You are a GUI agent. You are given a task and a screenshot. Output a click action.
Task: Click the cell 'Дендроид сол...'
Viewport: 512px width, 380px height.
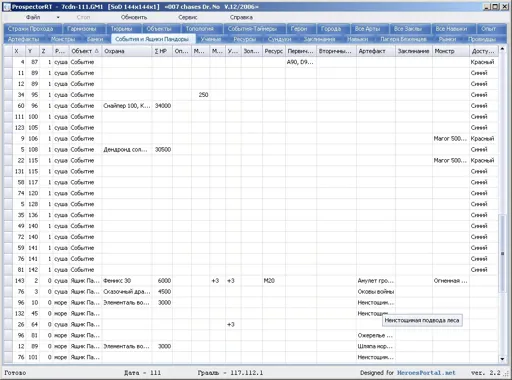pyautogui.click(x=127, y=149)
